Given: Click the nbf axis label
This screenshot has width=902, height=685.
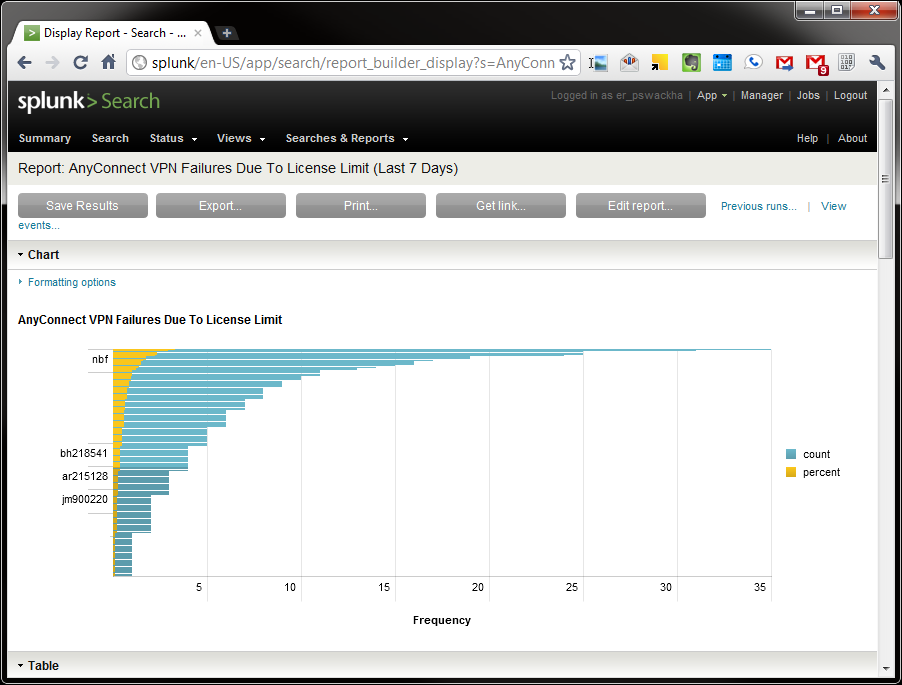Looking at the screenshot, I should (100, 359).
